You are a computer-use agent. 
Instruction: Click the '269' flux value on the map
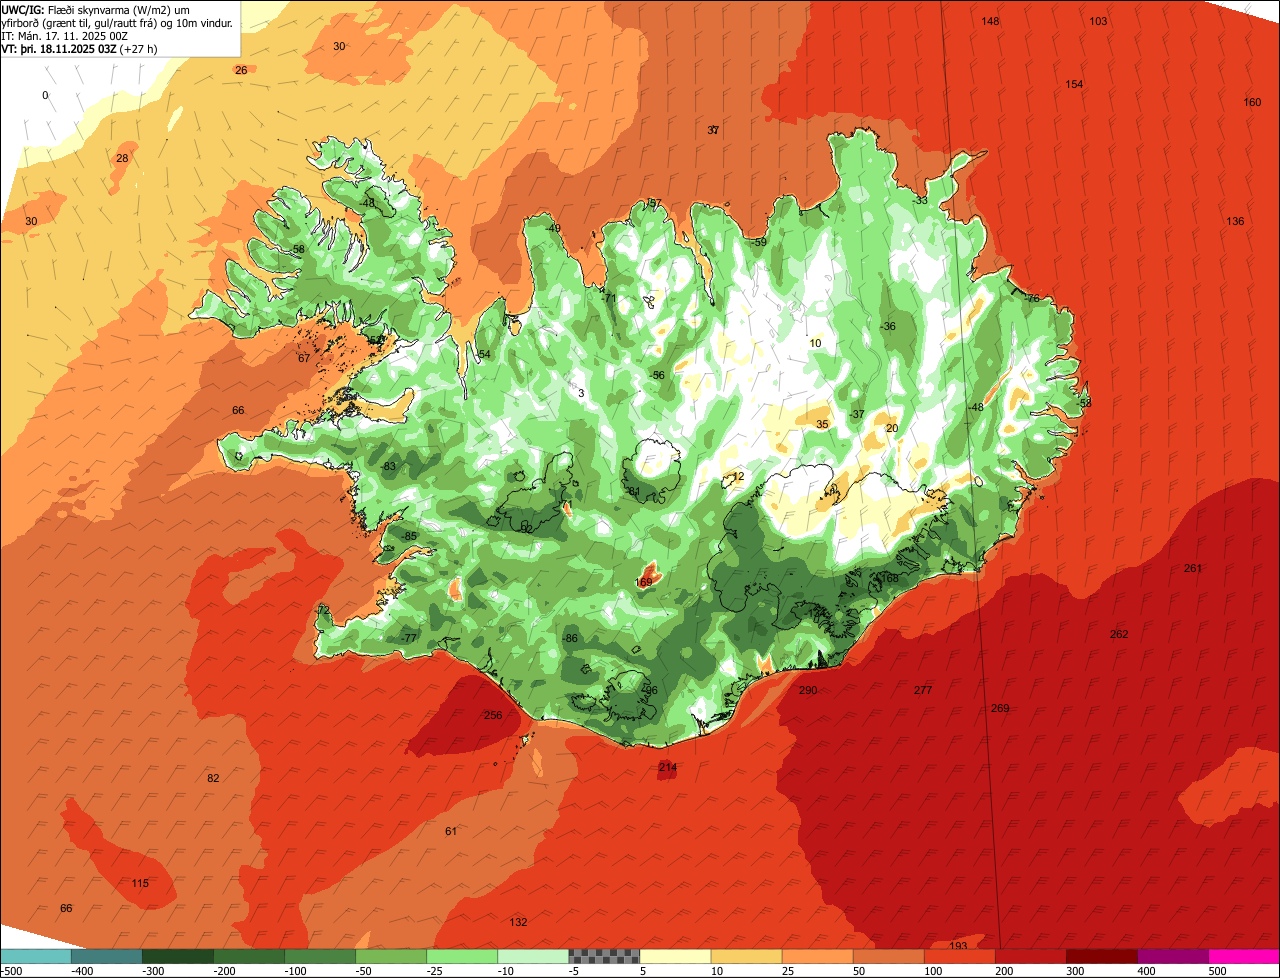click(x=1000, y=708)
